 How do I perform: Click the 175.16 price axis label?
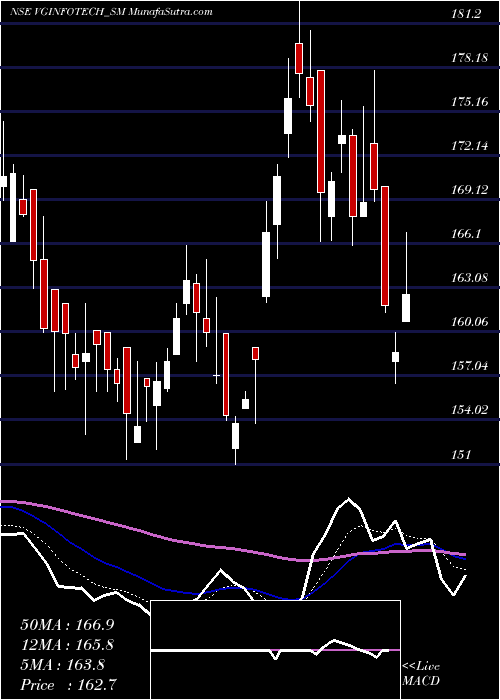coord(469,102)
